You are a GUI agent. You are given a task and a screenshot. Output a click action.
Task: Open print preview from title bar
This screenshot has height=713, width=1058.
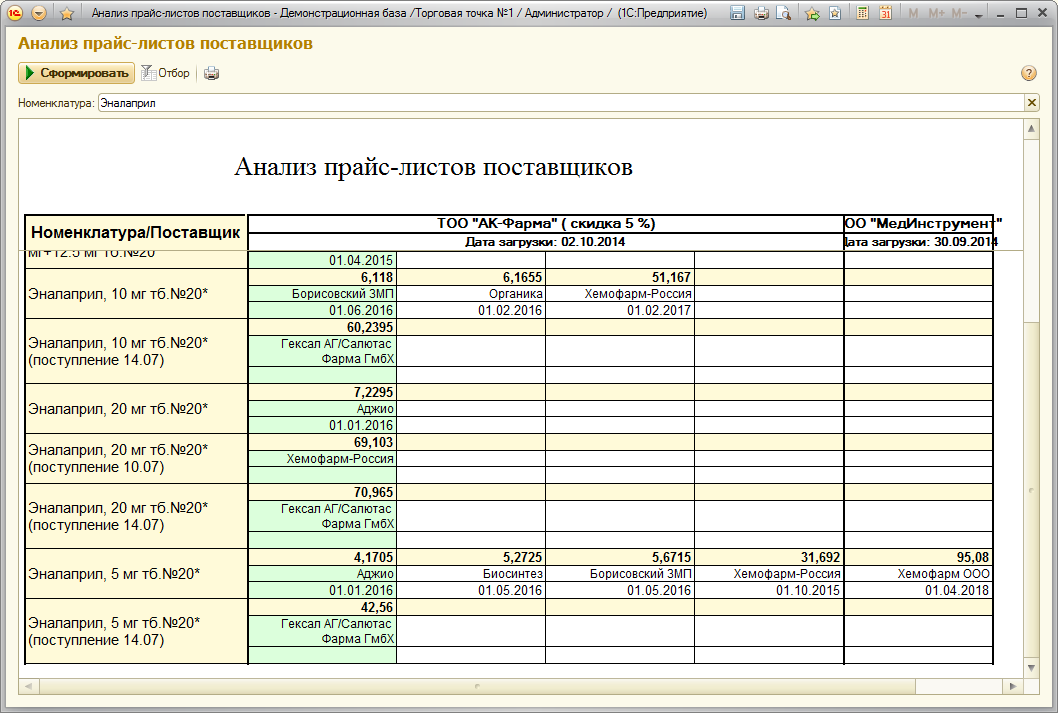point(783,13)
